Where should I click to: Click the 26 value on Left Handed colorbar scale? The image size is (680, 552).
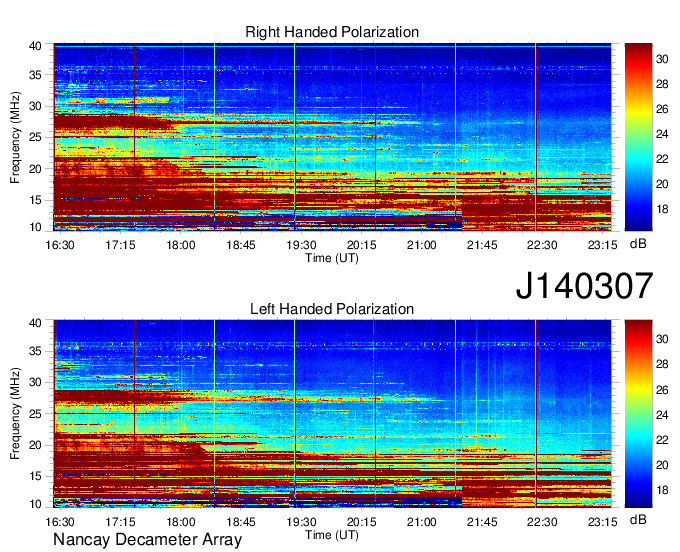coord(662,390)
